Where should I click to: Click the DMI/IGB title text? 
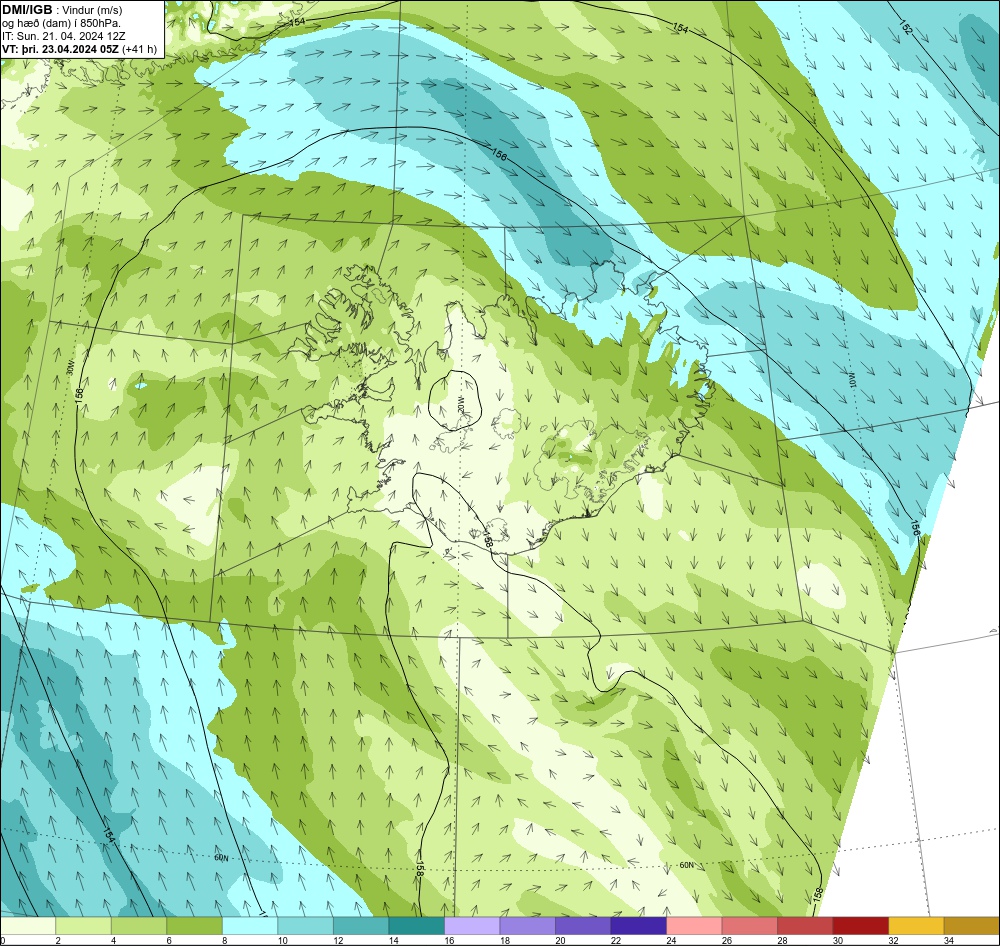(x=27, y=10)
